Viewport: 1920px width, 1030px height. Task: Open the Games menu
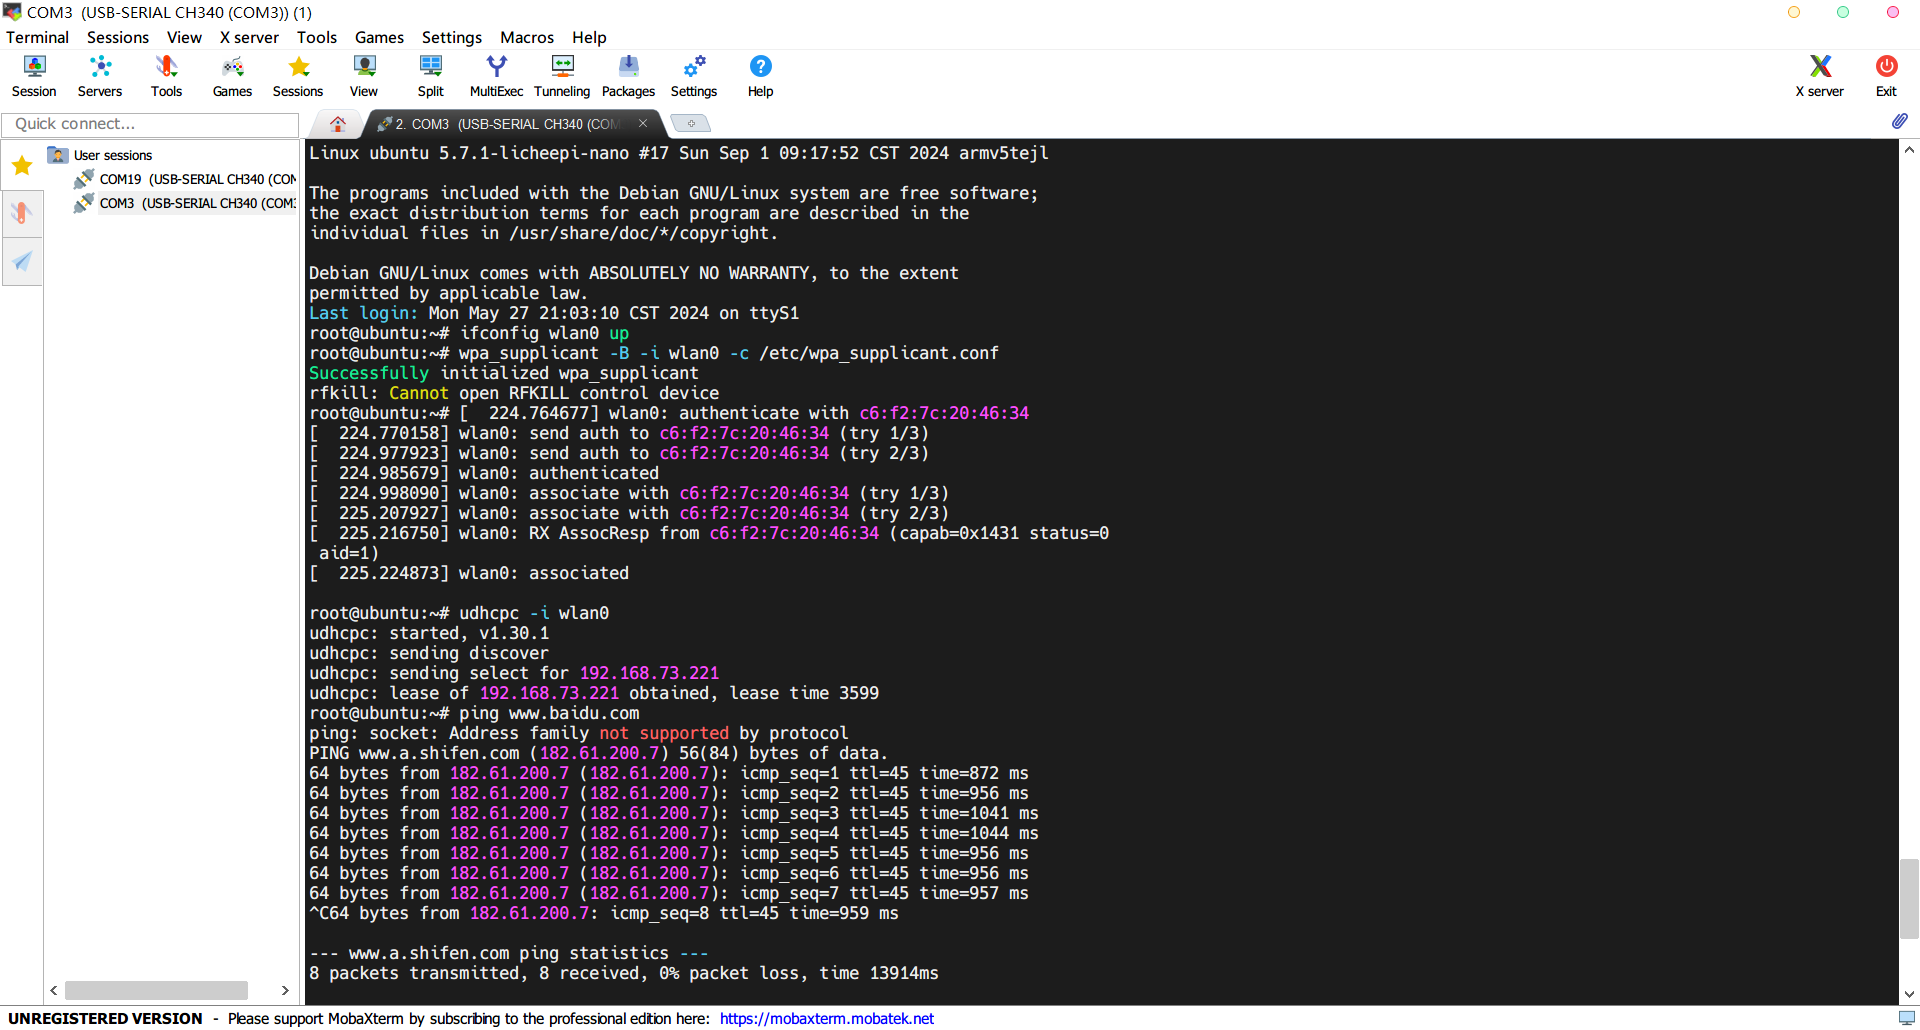coord(379,37)
